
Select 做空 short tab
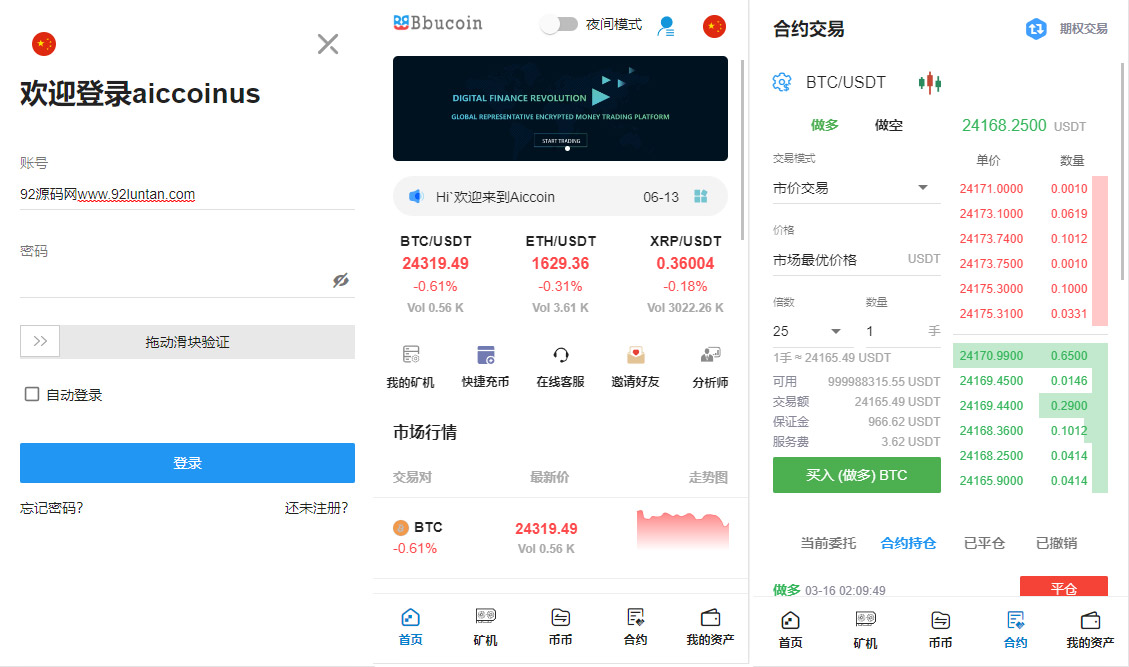pos(888,125)
